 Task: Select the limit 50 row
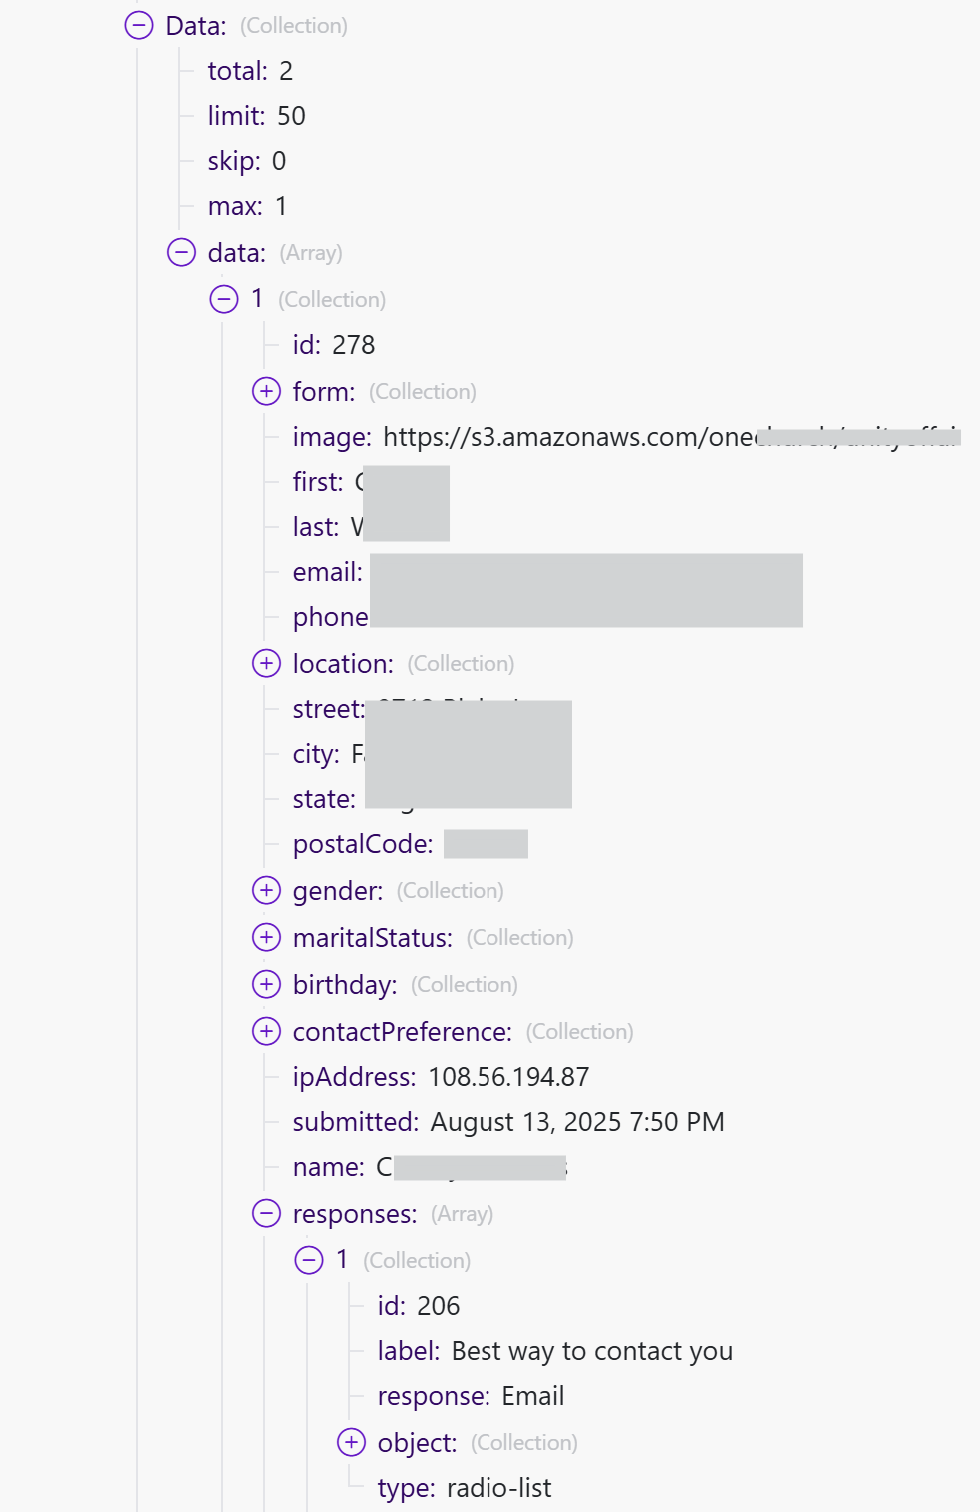click(256, 116)
